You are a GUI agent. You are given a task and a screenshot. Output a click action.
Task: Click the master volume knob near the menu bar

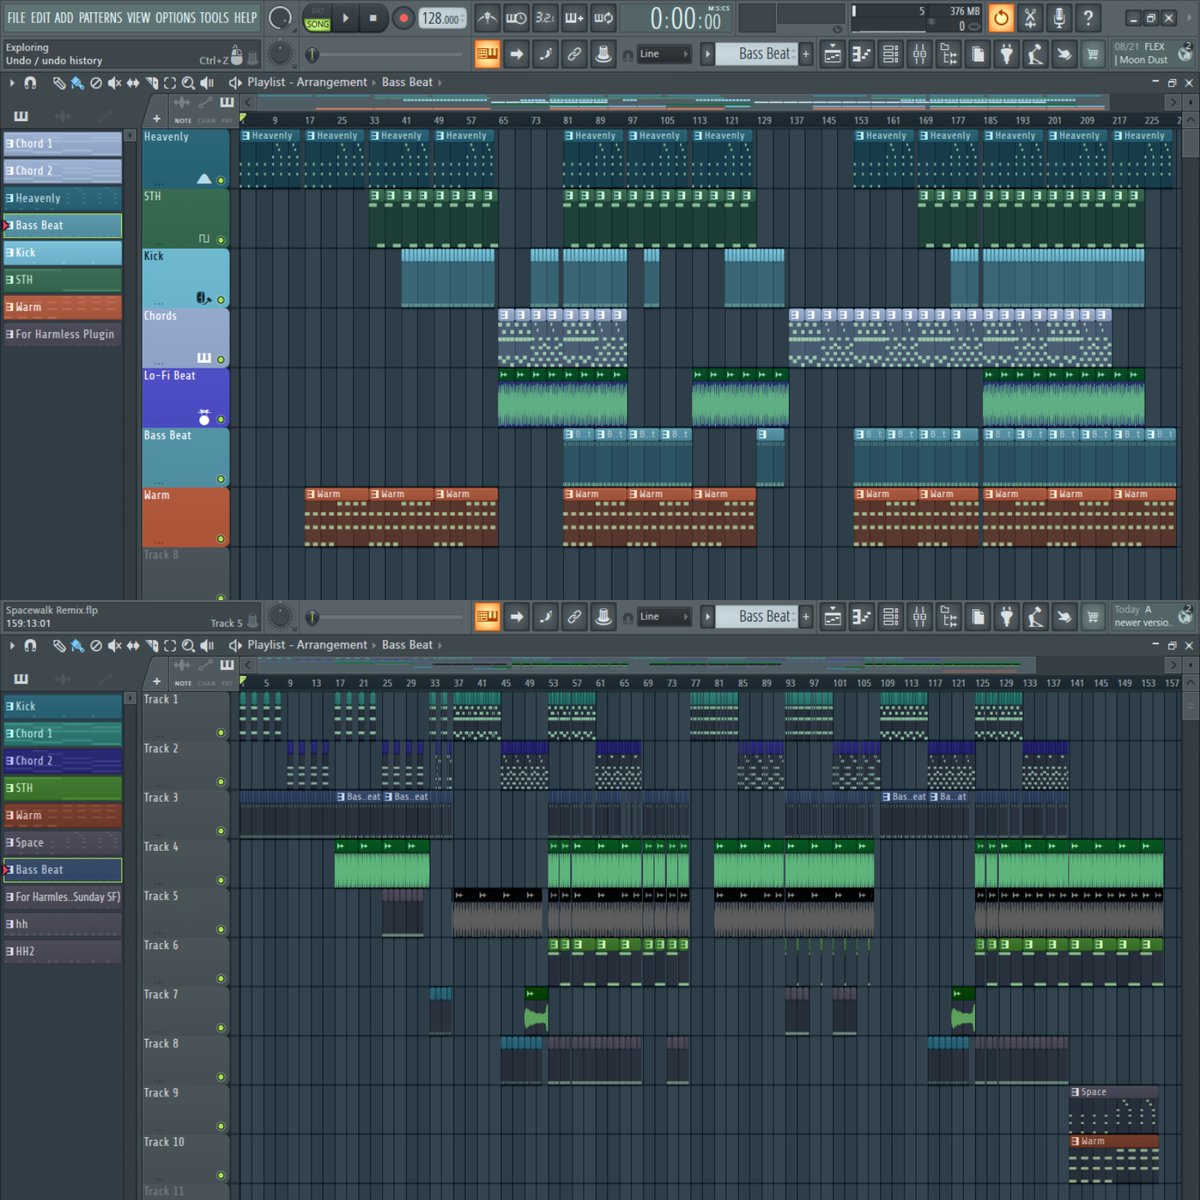point(281,18)
